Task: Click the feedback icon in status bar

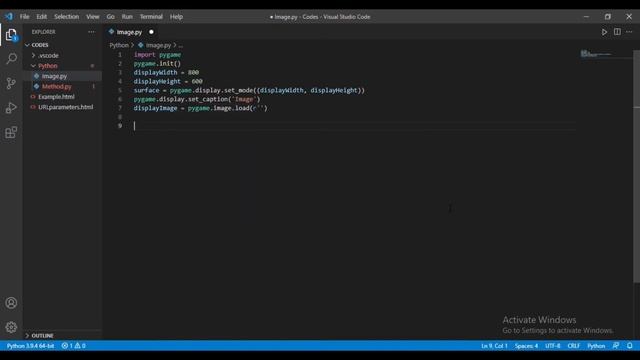Action: 616,346
